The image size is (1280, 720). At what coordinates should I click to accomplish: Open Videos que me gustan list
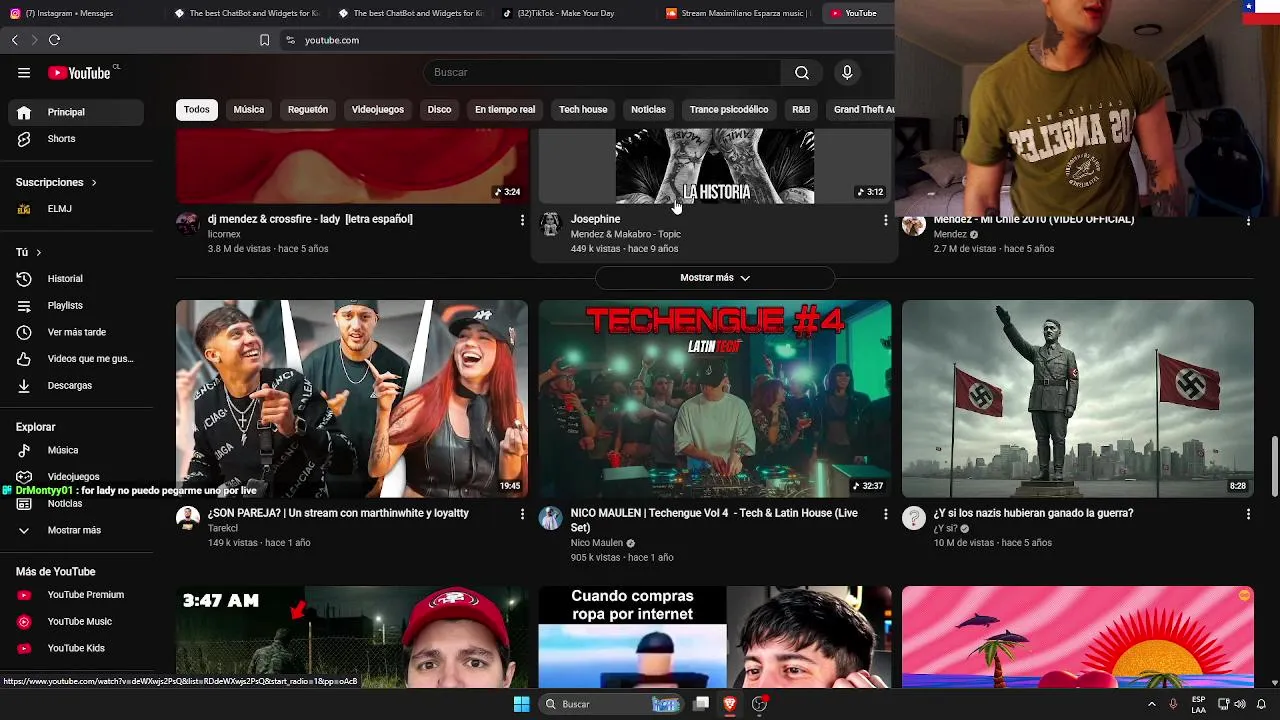pyautogui.click(x=76, y=358)
